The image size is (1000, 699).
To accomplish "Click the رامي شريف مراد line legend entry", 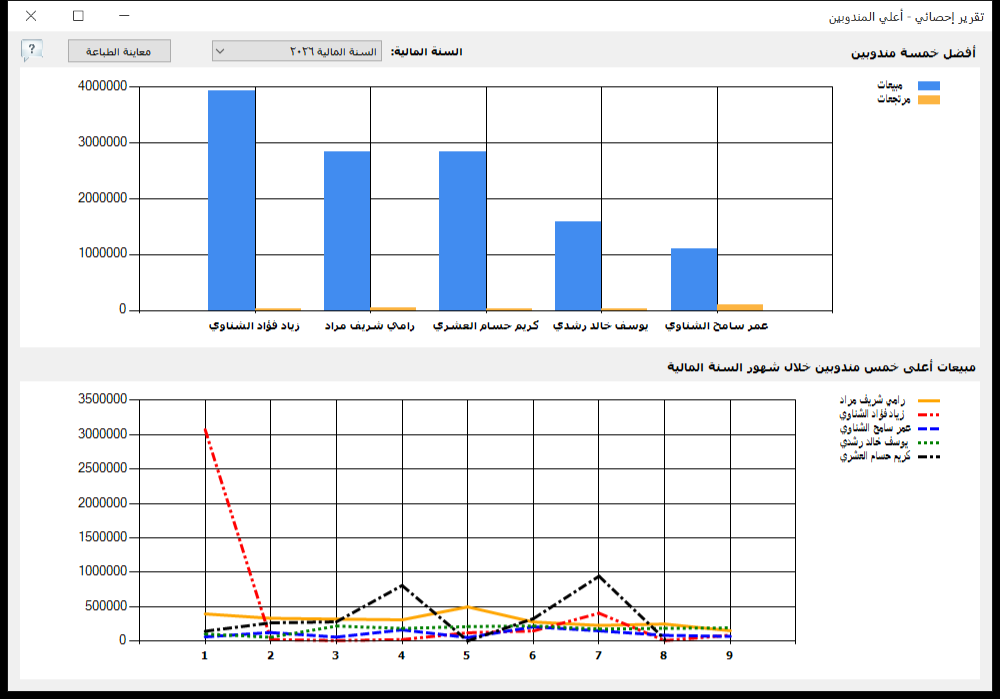I will pos(889,401).
